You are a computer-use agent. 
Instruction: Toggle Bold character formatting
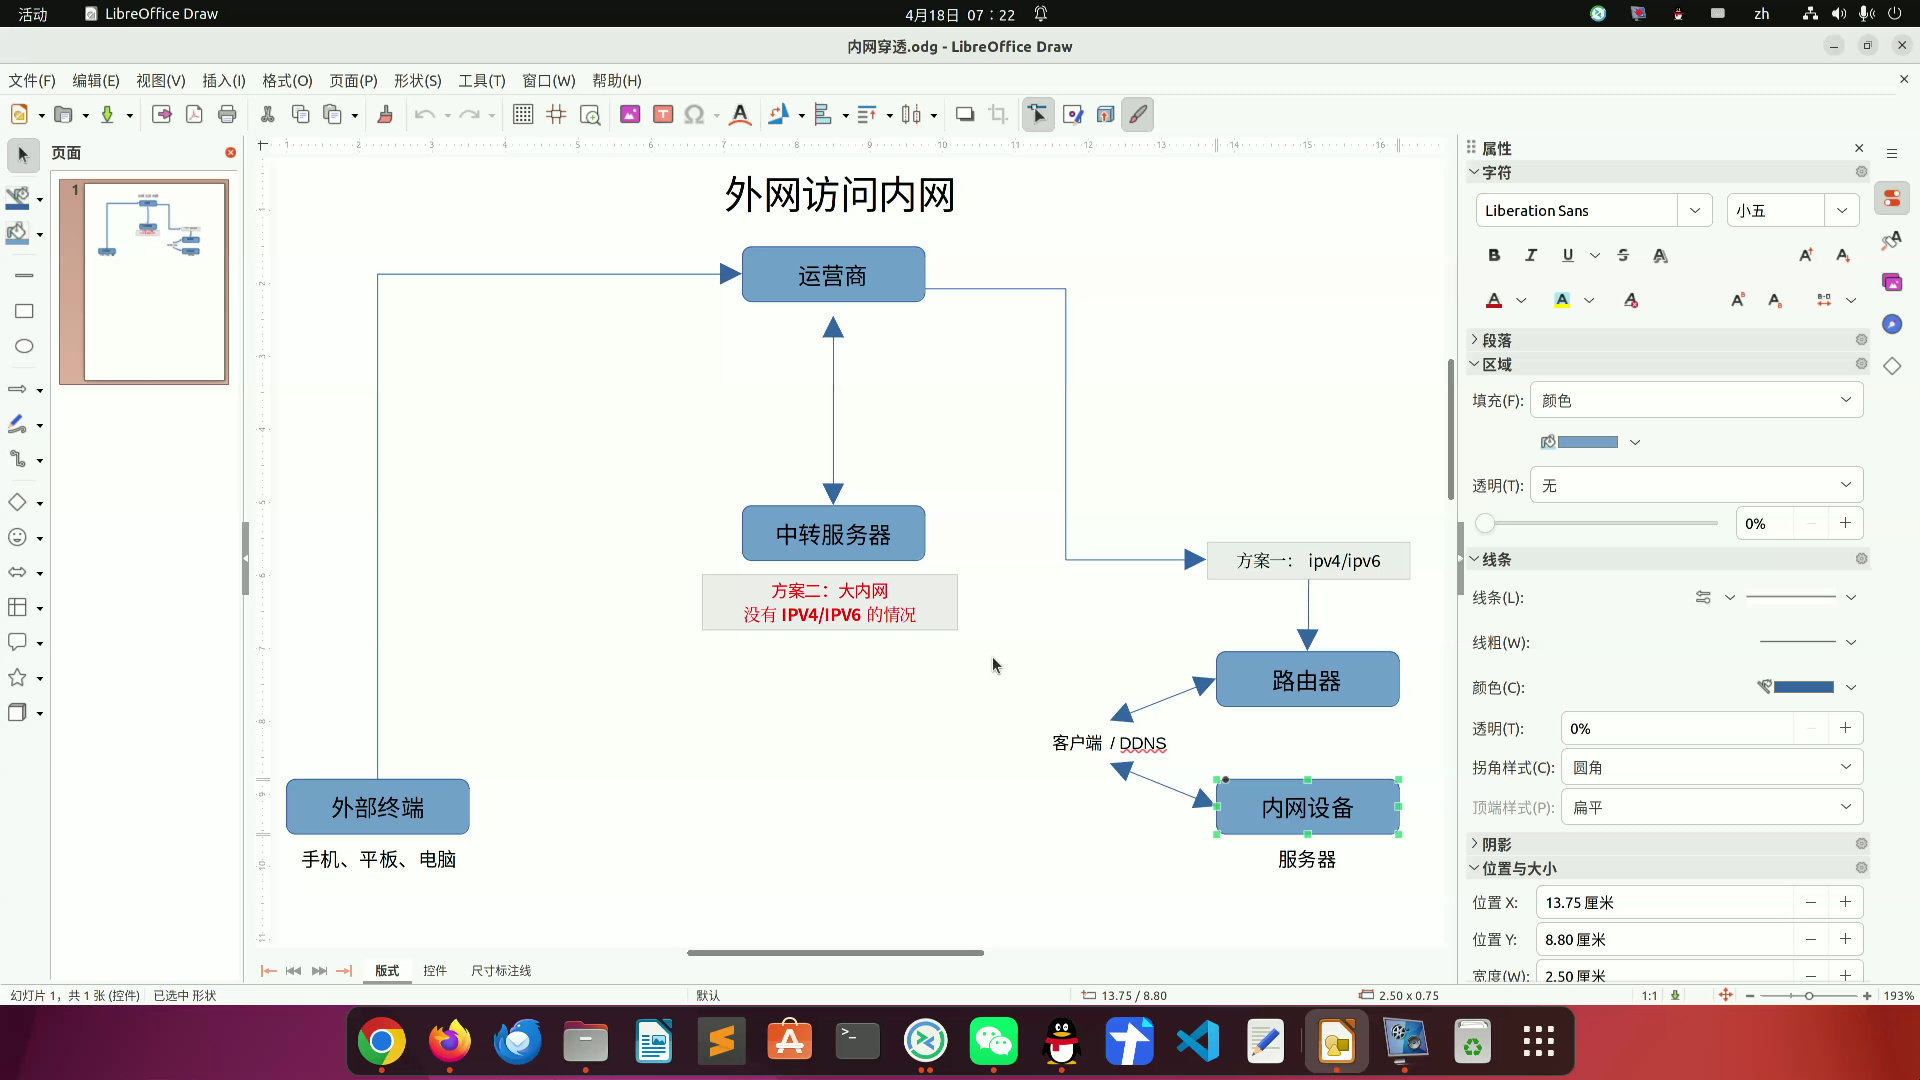point(1493,256)
